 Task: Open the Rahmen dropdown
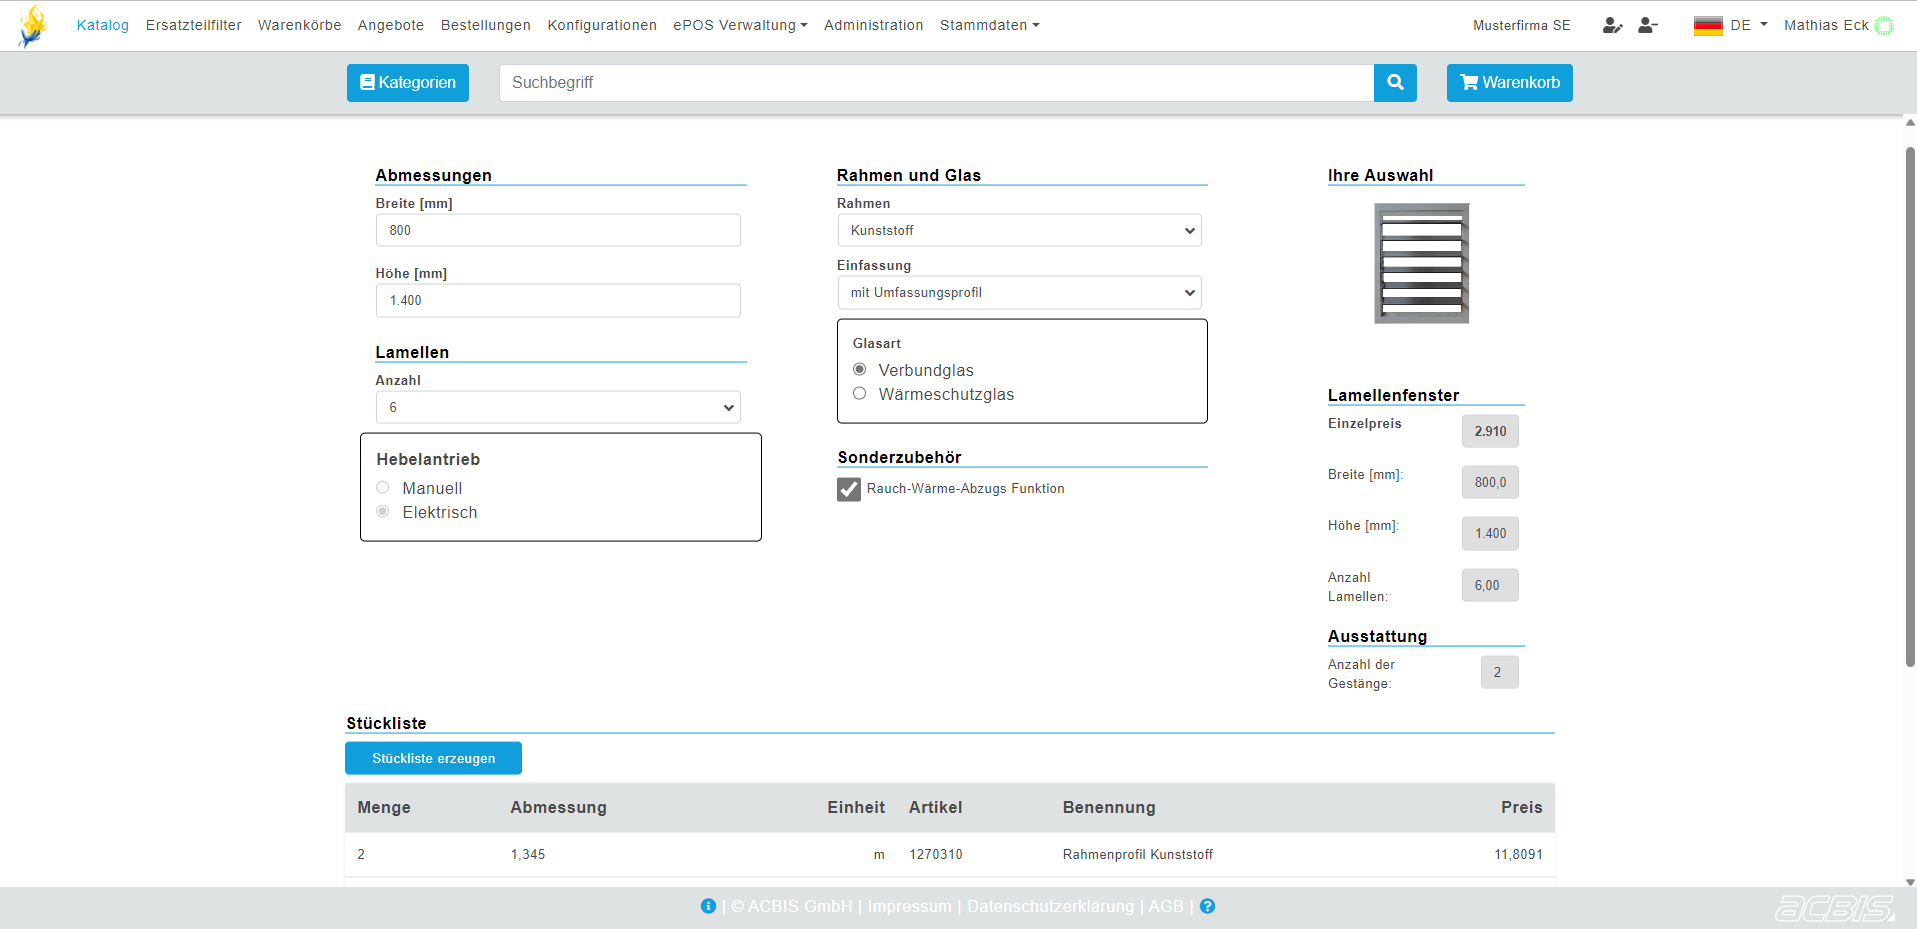click(x=1019, y=231)
